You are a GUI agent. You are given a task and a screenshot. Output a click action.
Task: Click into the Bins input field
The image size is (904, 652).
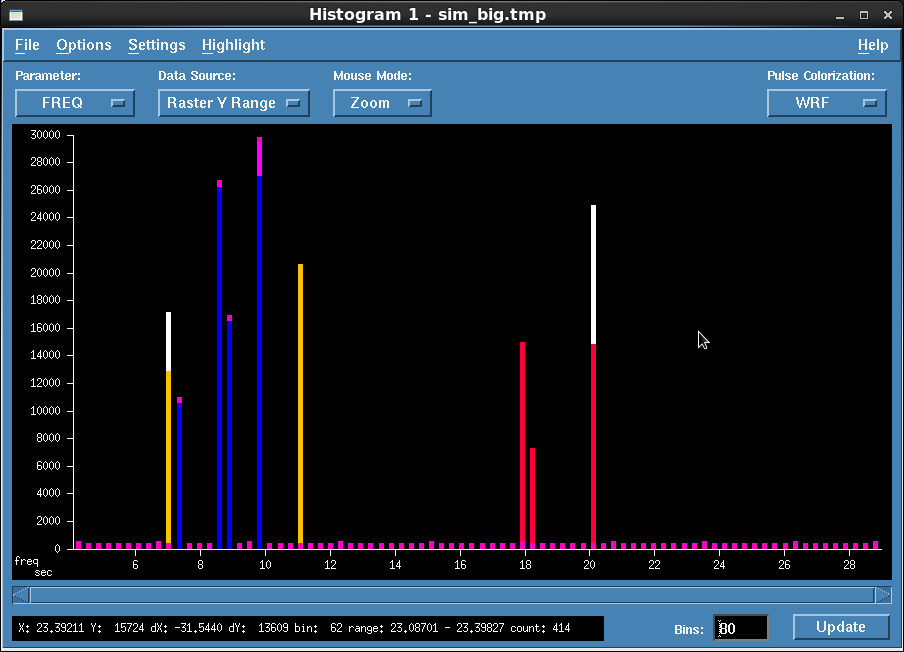click(x=740, y=628)
